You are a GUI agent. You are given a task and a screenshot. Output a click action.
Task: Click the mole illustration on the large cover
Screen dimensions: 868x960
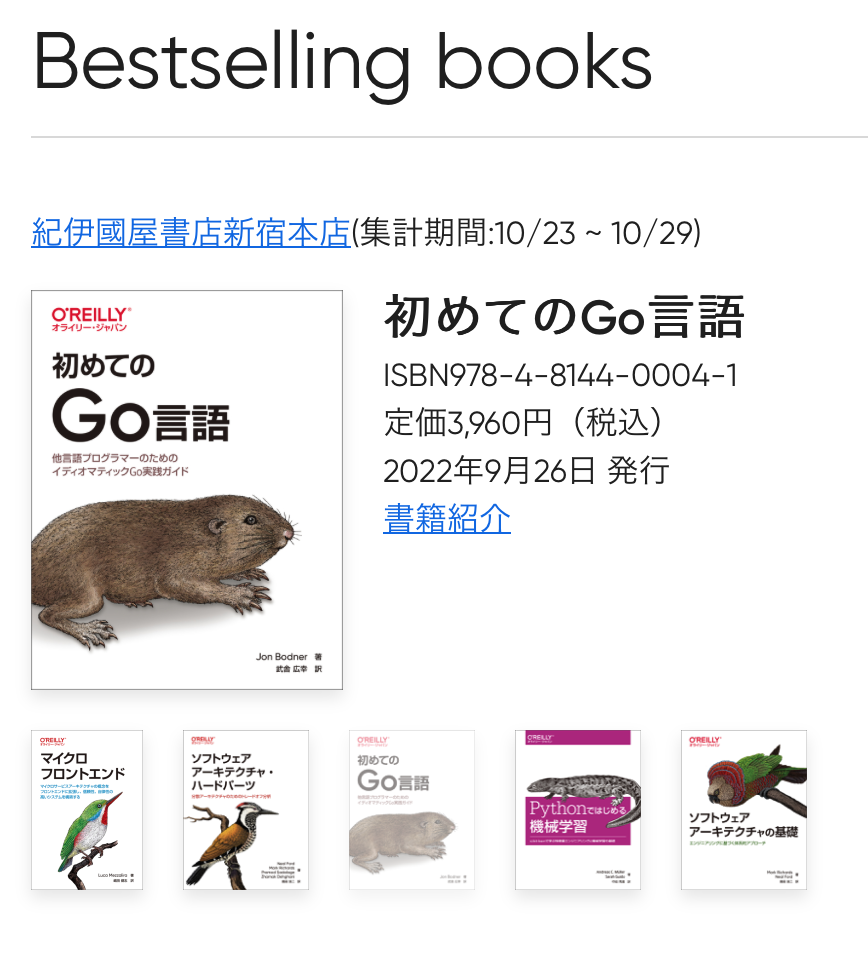point(164,569)
